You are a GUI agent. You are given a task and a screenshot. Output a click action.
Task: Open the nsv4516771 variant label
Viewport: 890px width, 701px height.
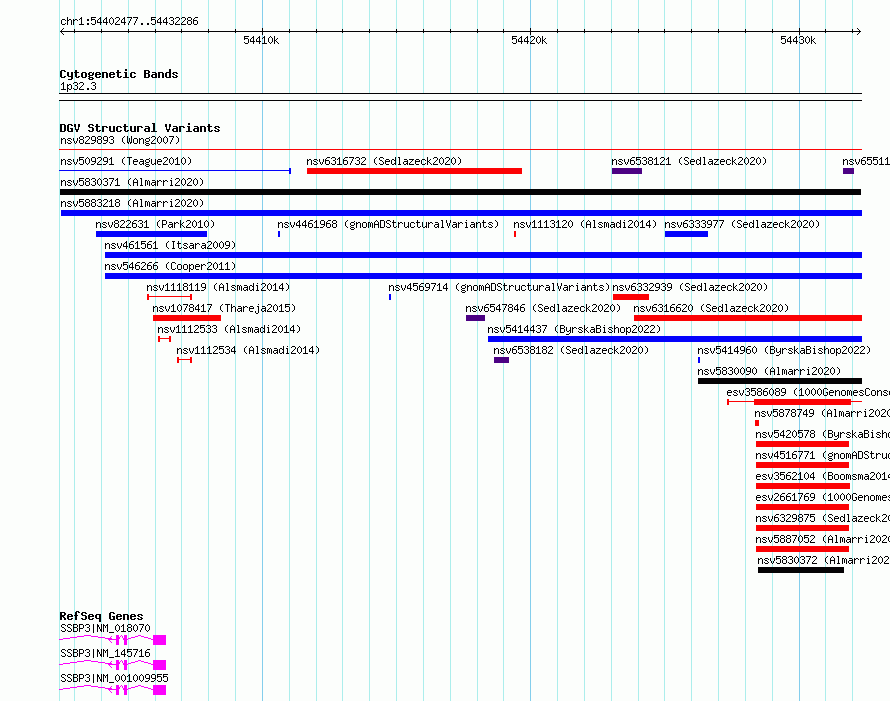pos(822,455)
